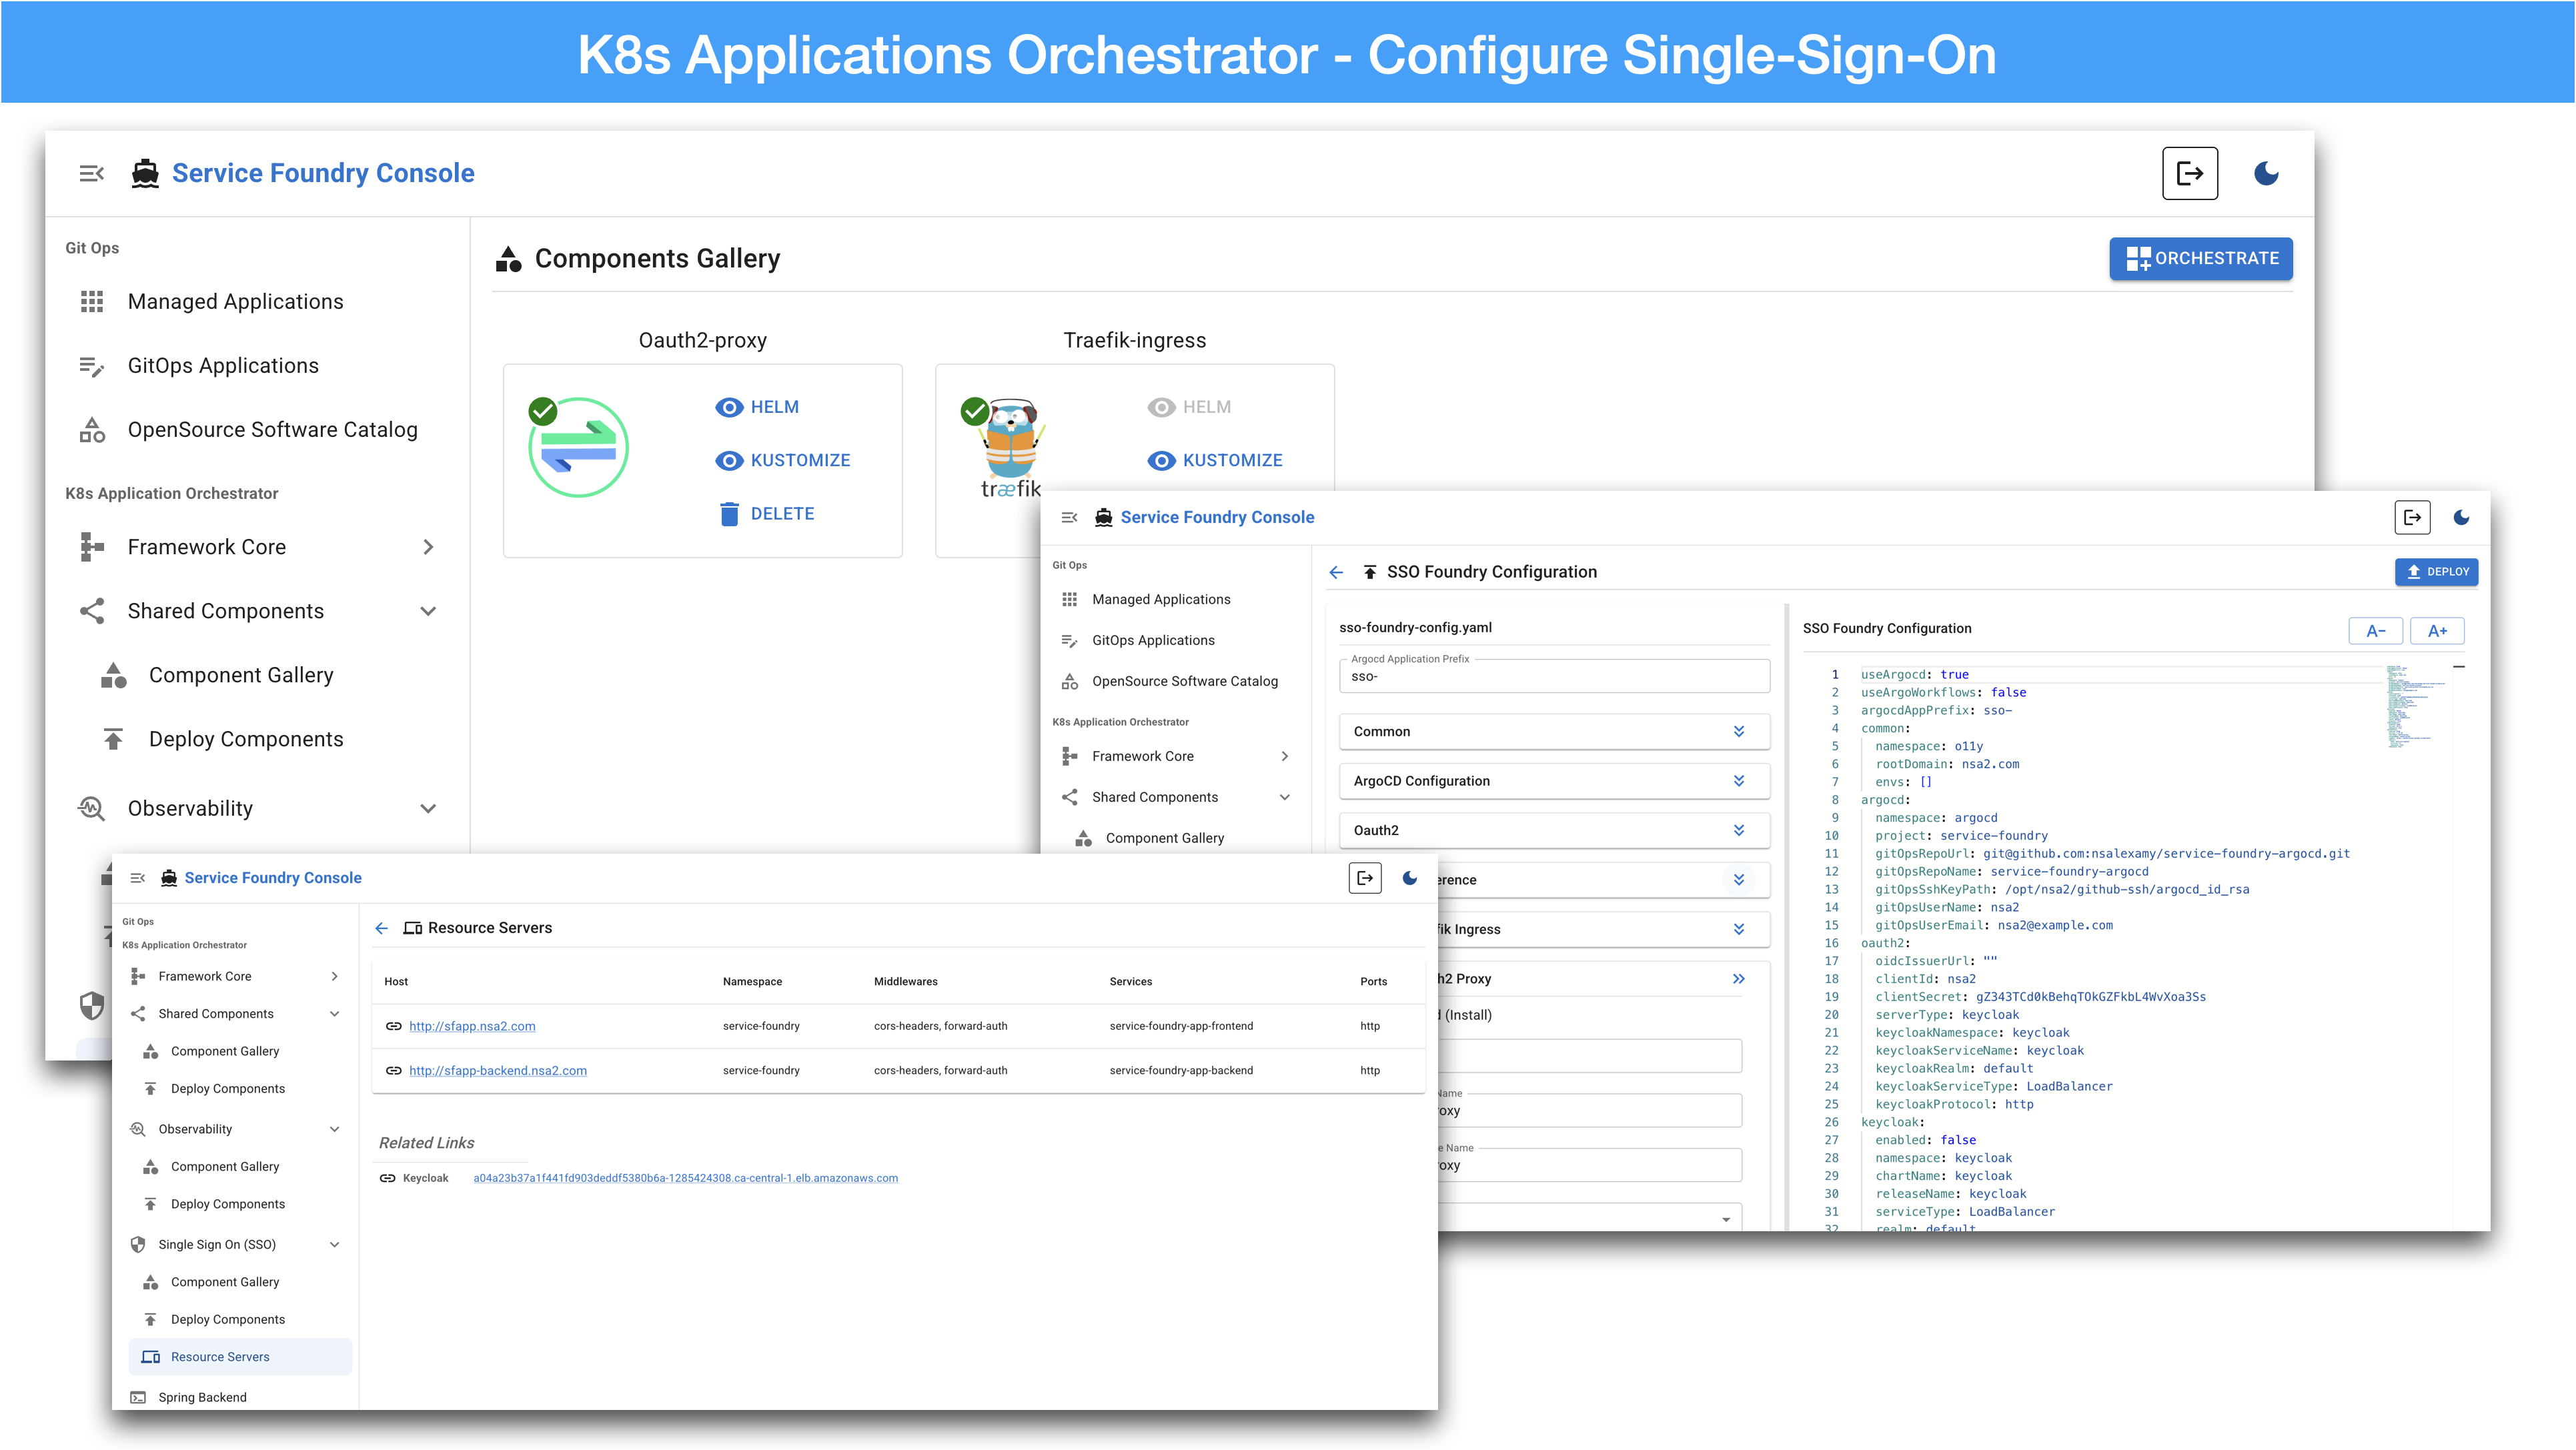Open http://sfapp-backend.nsa2.com link
Viewport: 2576px width, 1450px height.
coord(498,1070)
